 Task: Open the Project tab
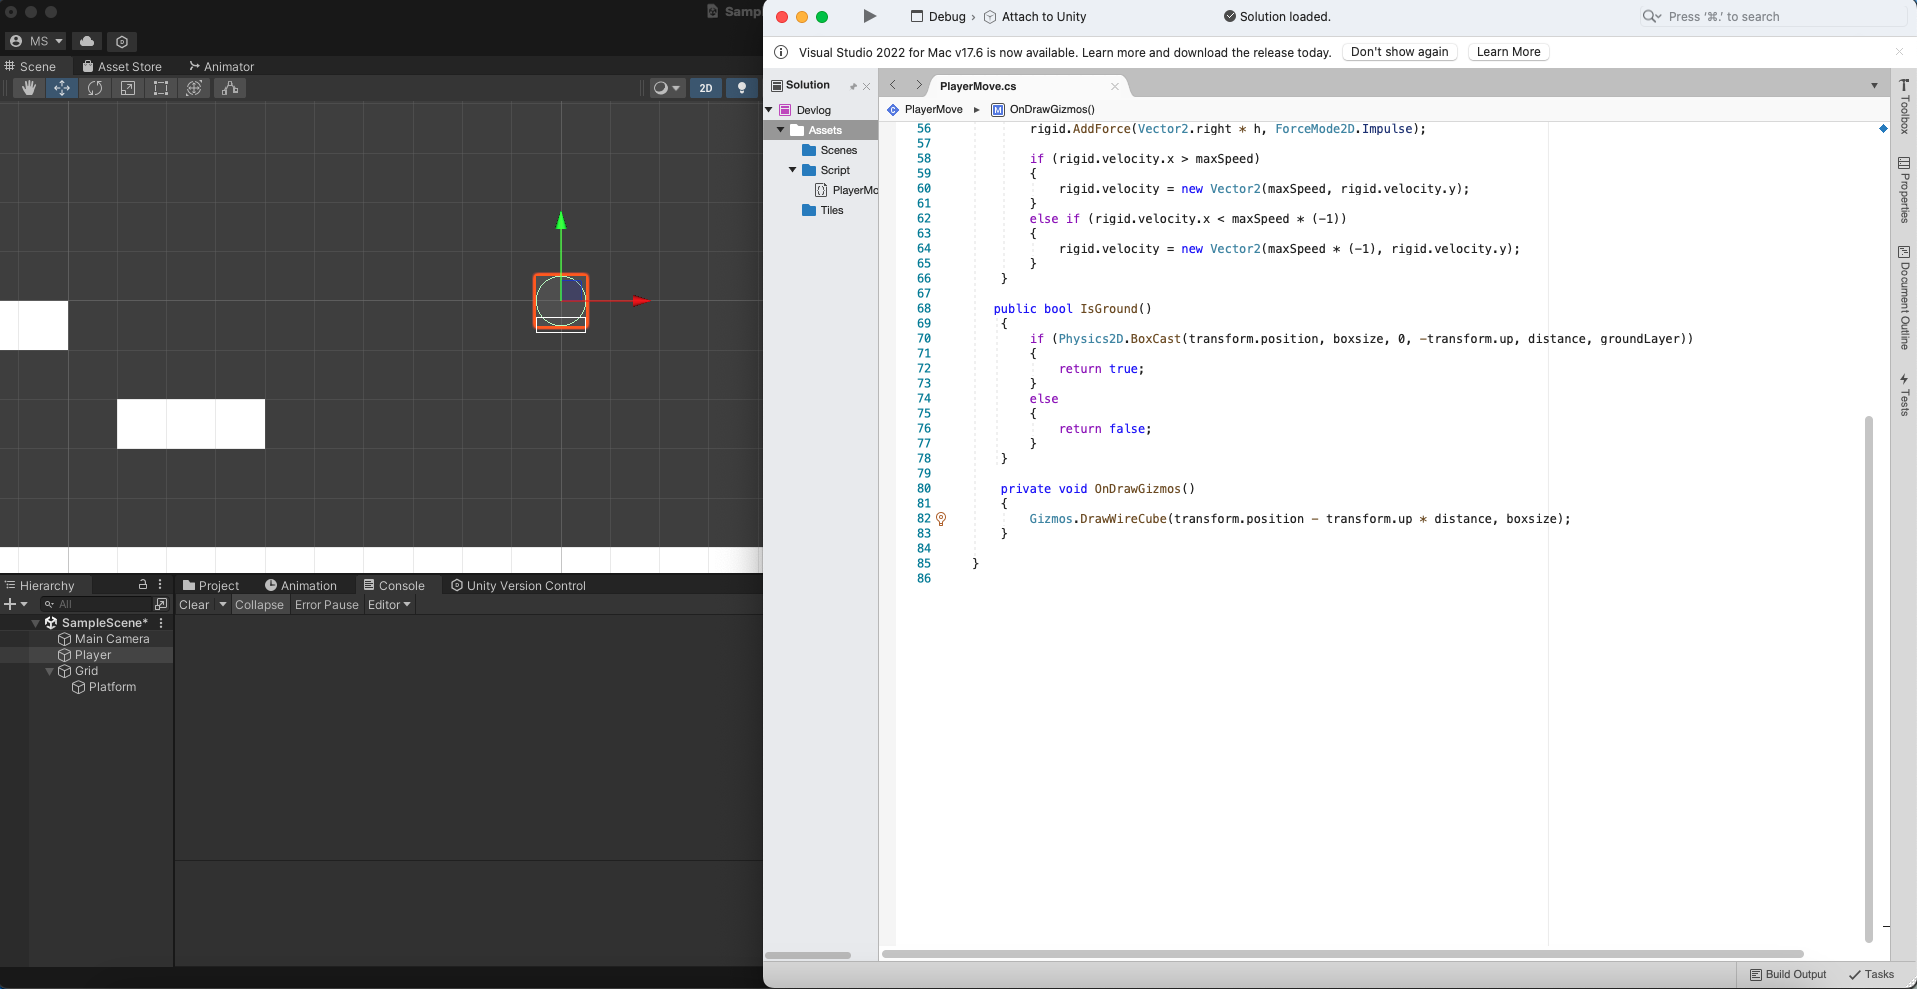point(211,586)
